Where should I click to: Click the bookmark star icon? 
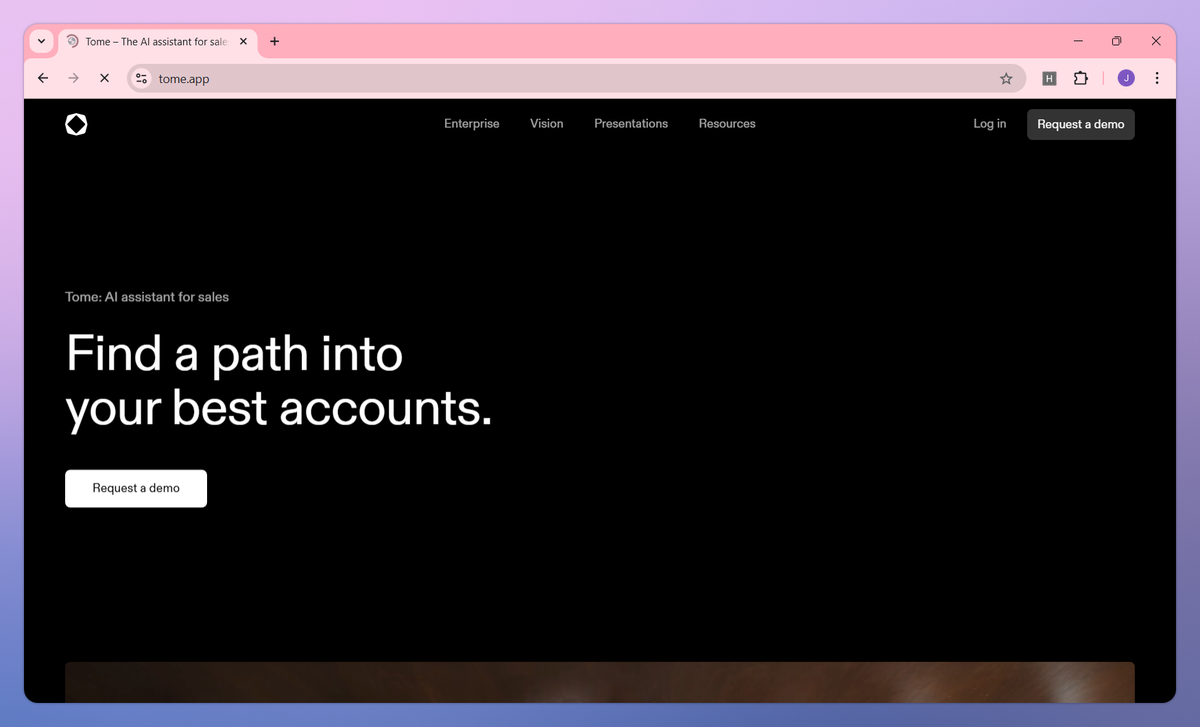tap(1006, 78)
